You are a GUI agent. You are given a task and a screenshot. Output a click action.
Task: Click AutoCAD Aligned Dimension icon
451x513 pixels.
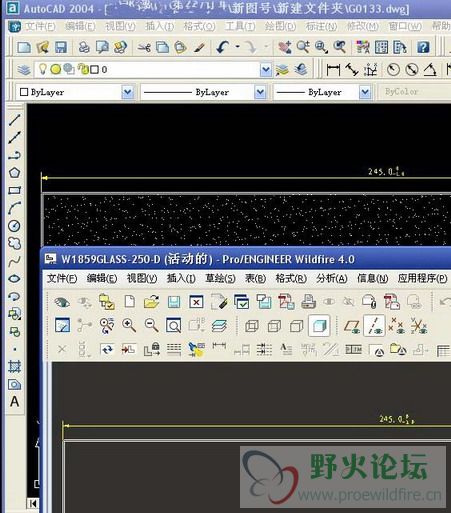(352, 70)
